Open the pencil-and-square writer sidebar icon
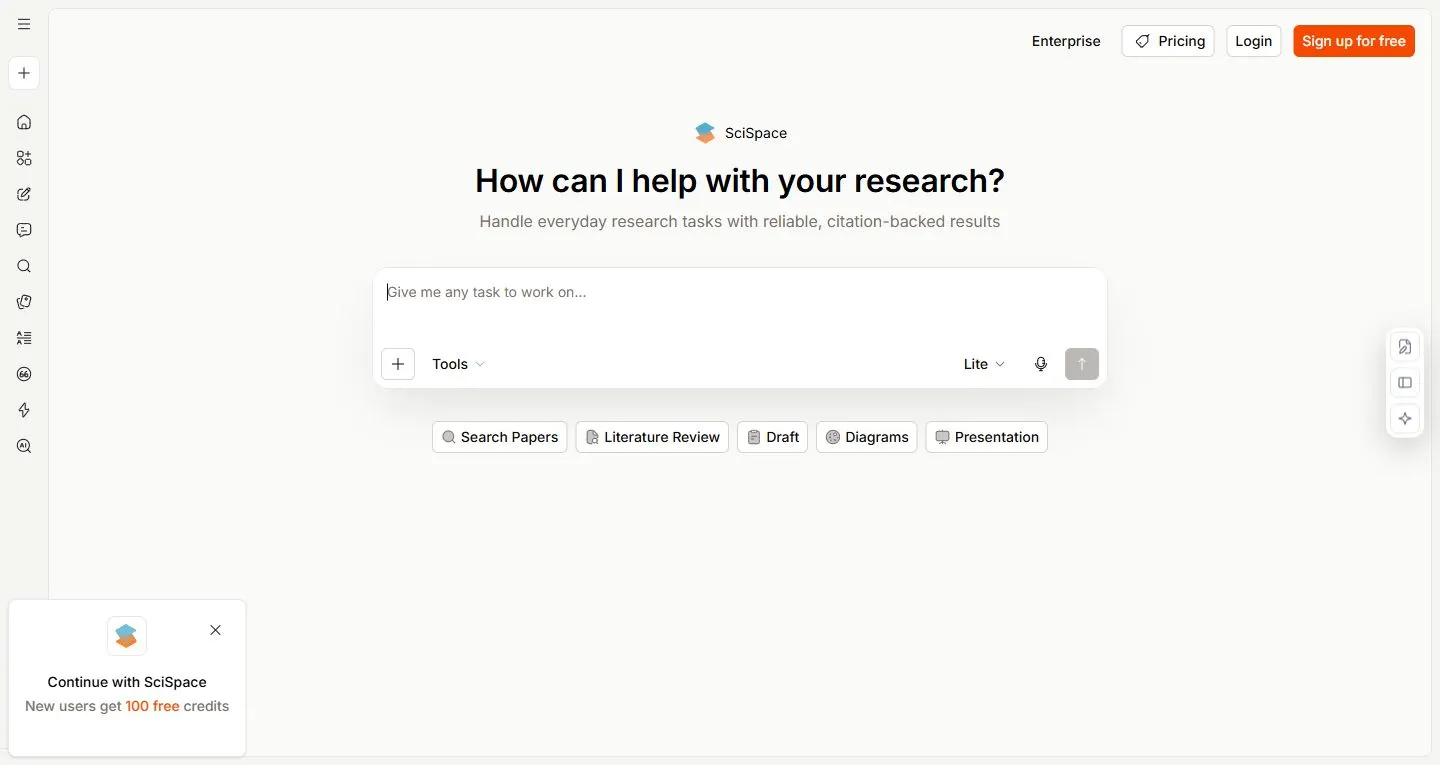1440x765 pixels. [24, 194]
